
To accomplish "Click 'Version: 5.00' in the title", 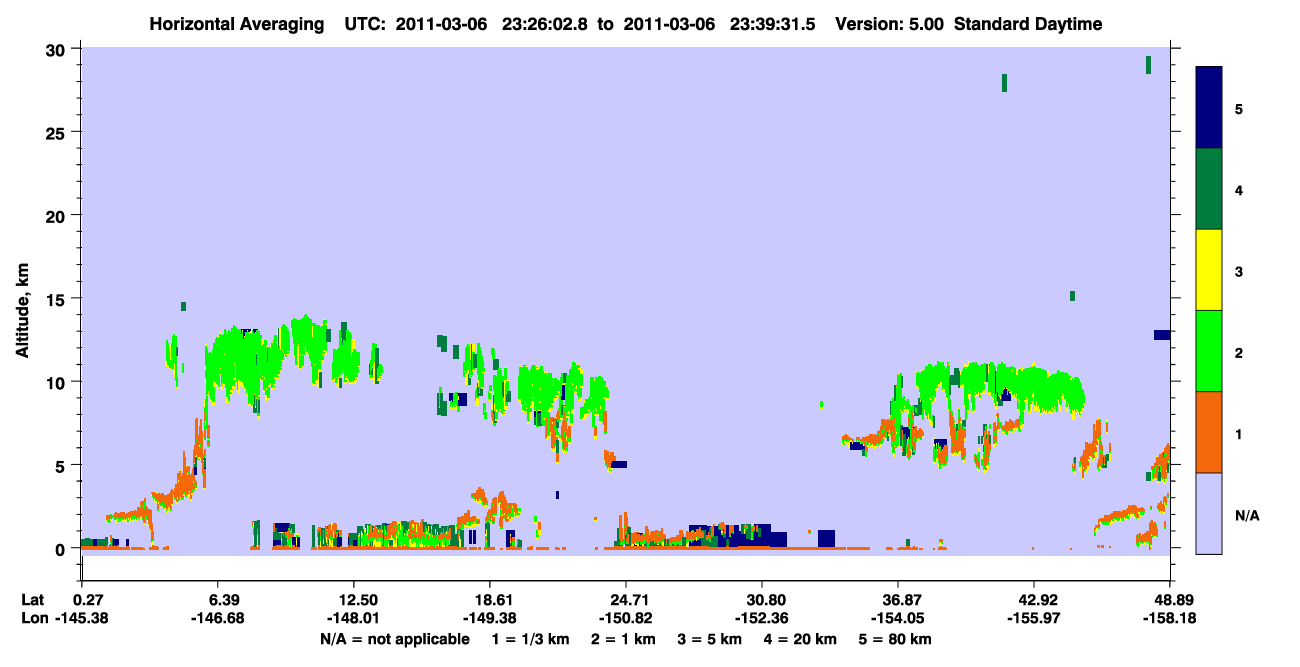I will coord(888,24).
